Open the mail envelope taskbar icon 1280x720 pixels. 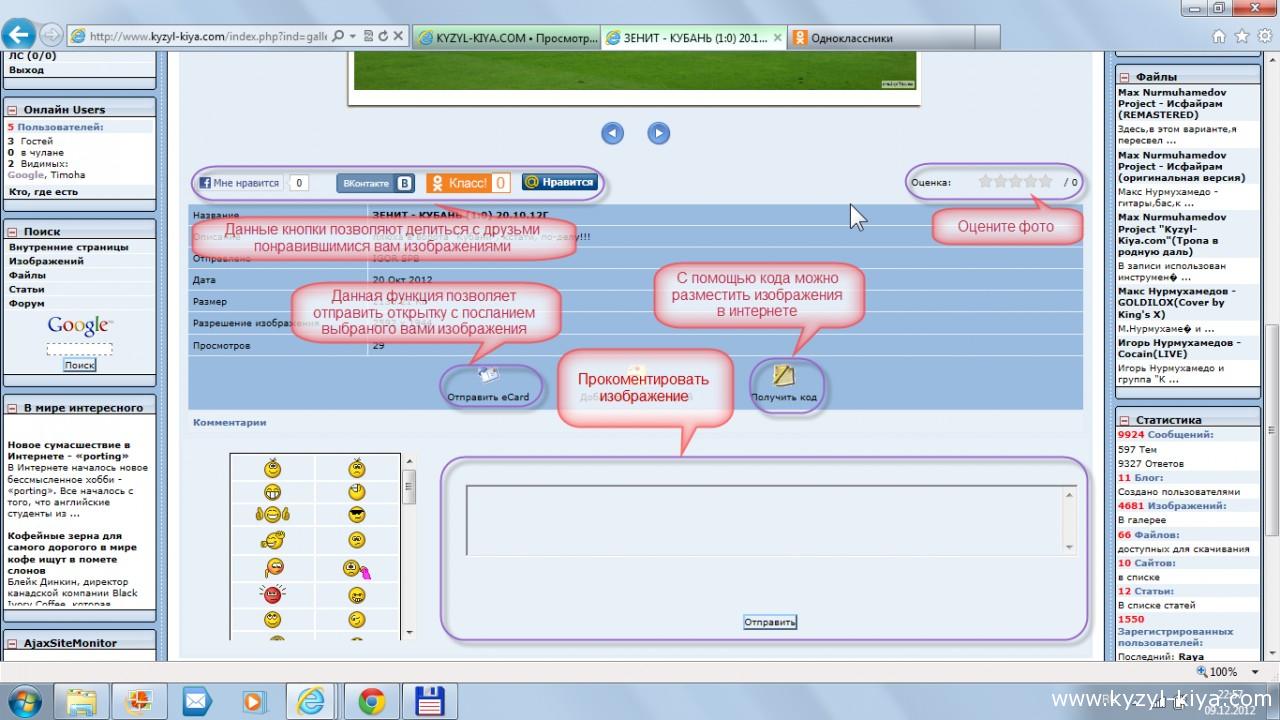(197, 701)
